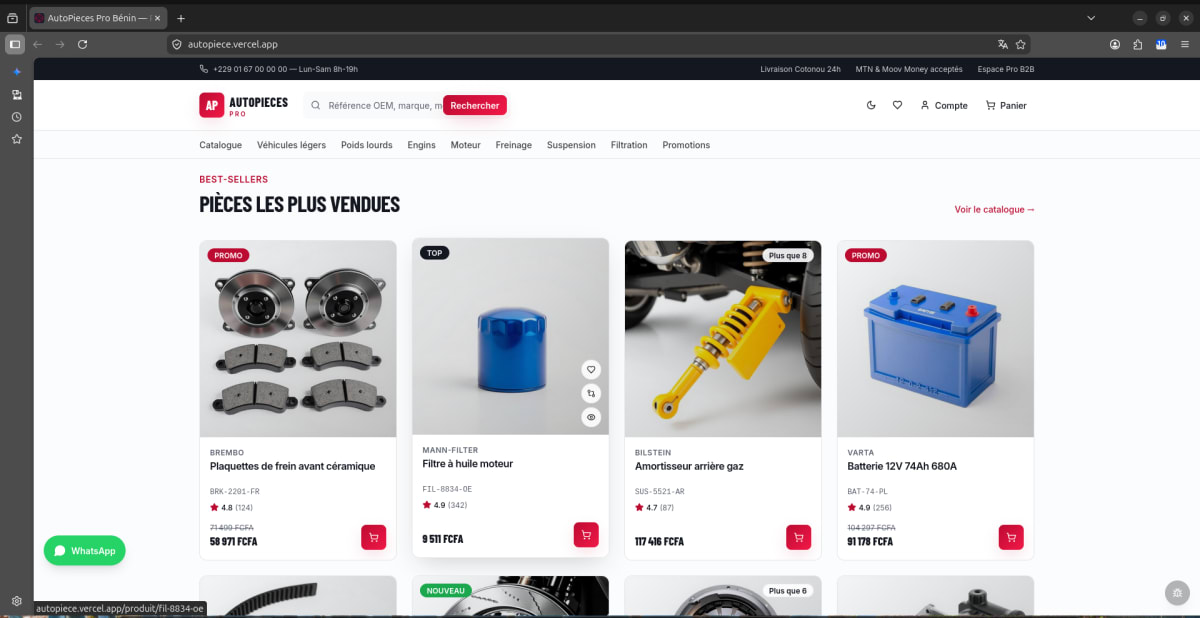The image size is (1200, 618).
Task: Click MTN & Moov Money acceptés text
Action: [x=909, y=69]
